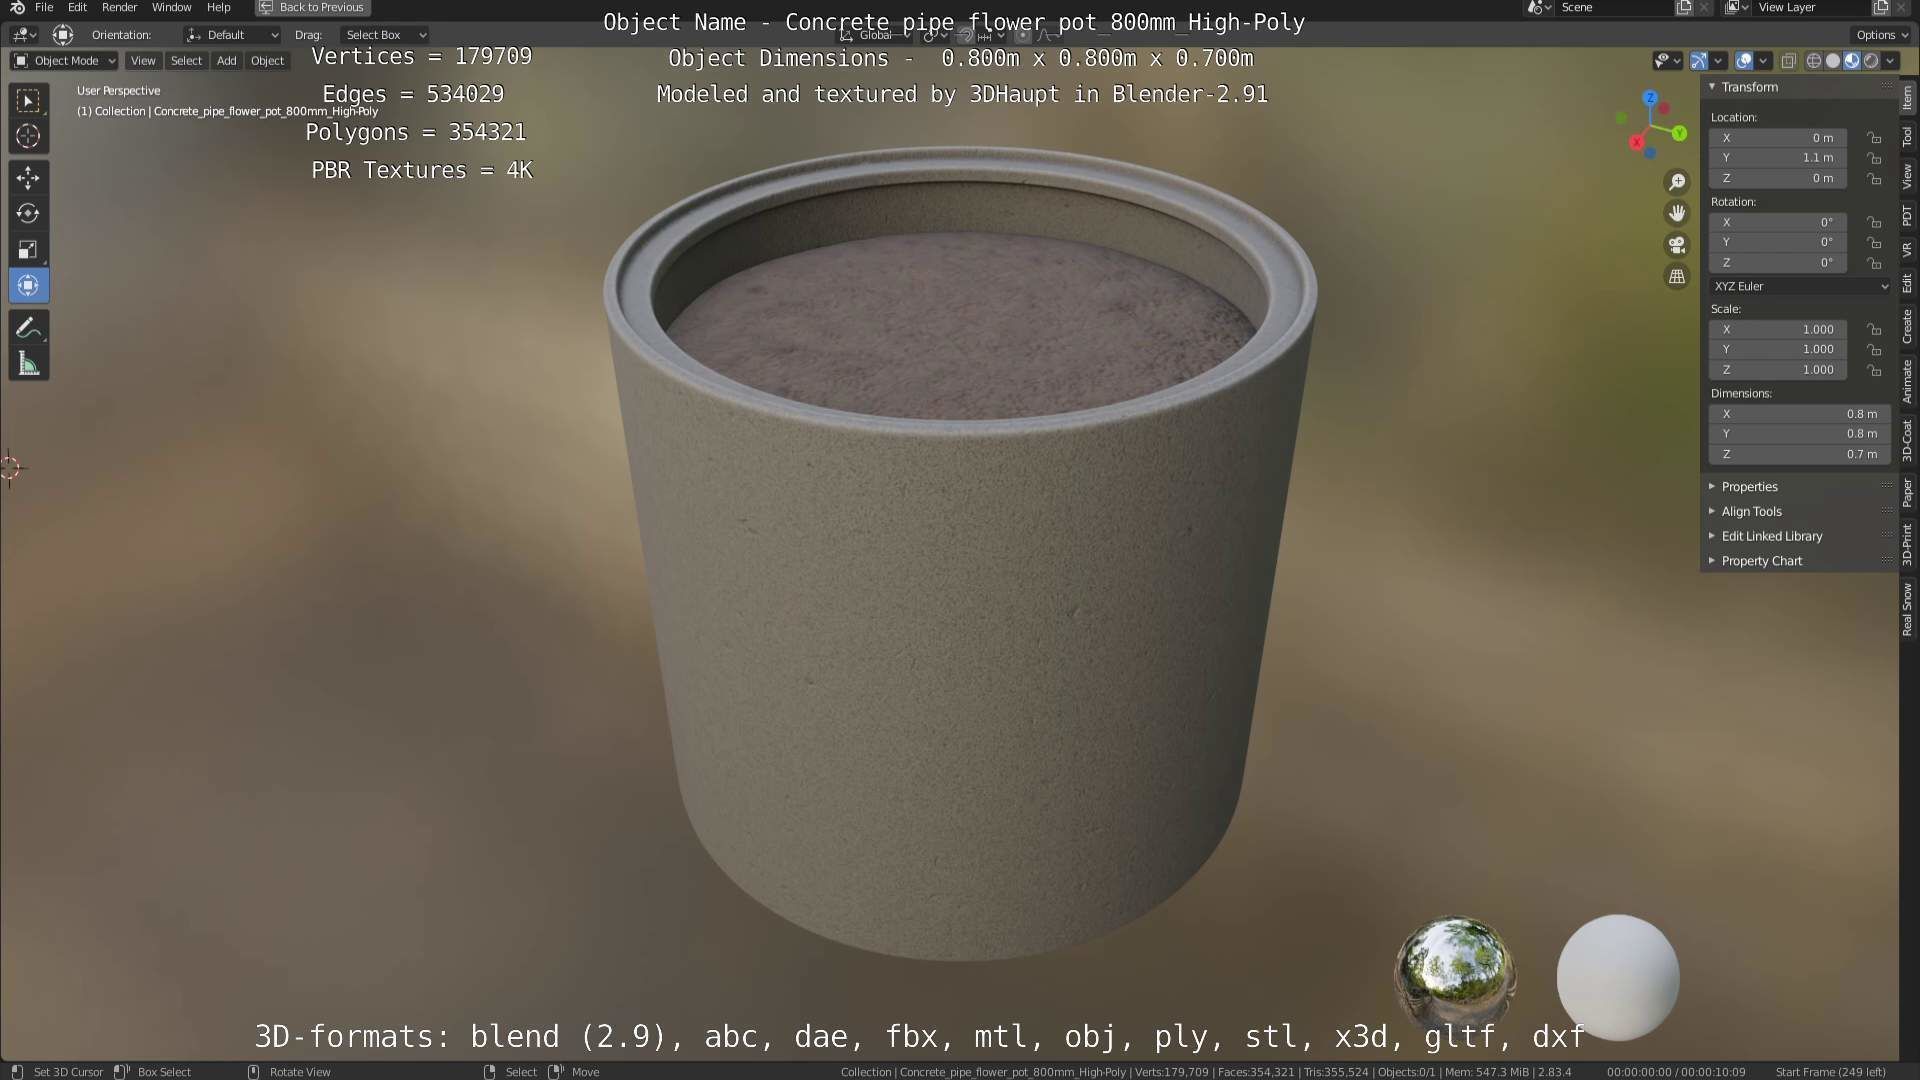
Task: Open the Help menu
Action: tap(218, 7)
